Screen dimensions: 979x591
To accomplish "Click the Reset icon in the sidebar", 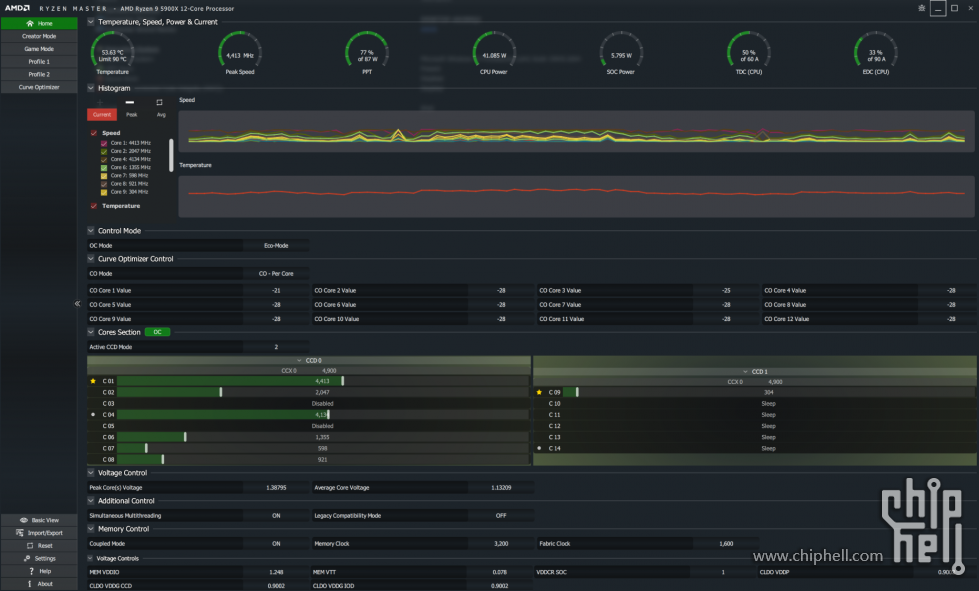I will 29,545.
